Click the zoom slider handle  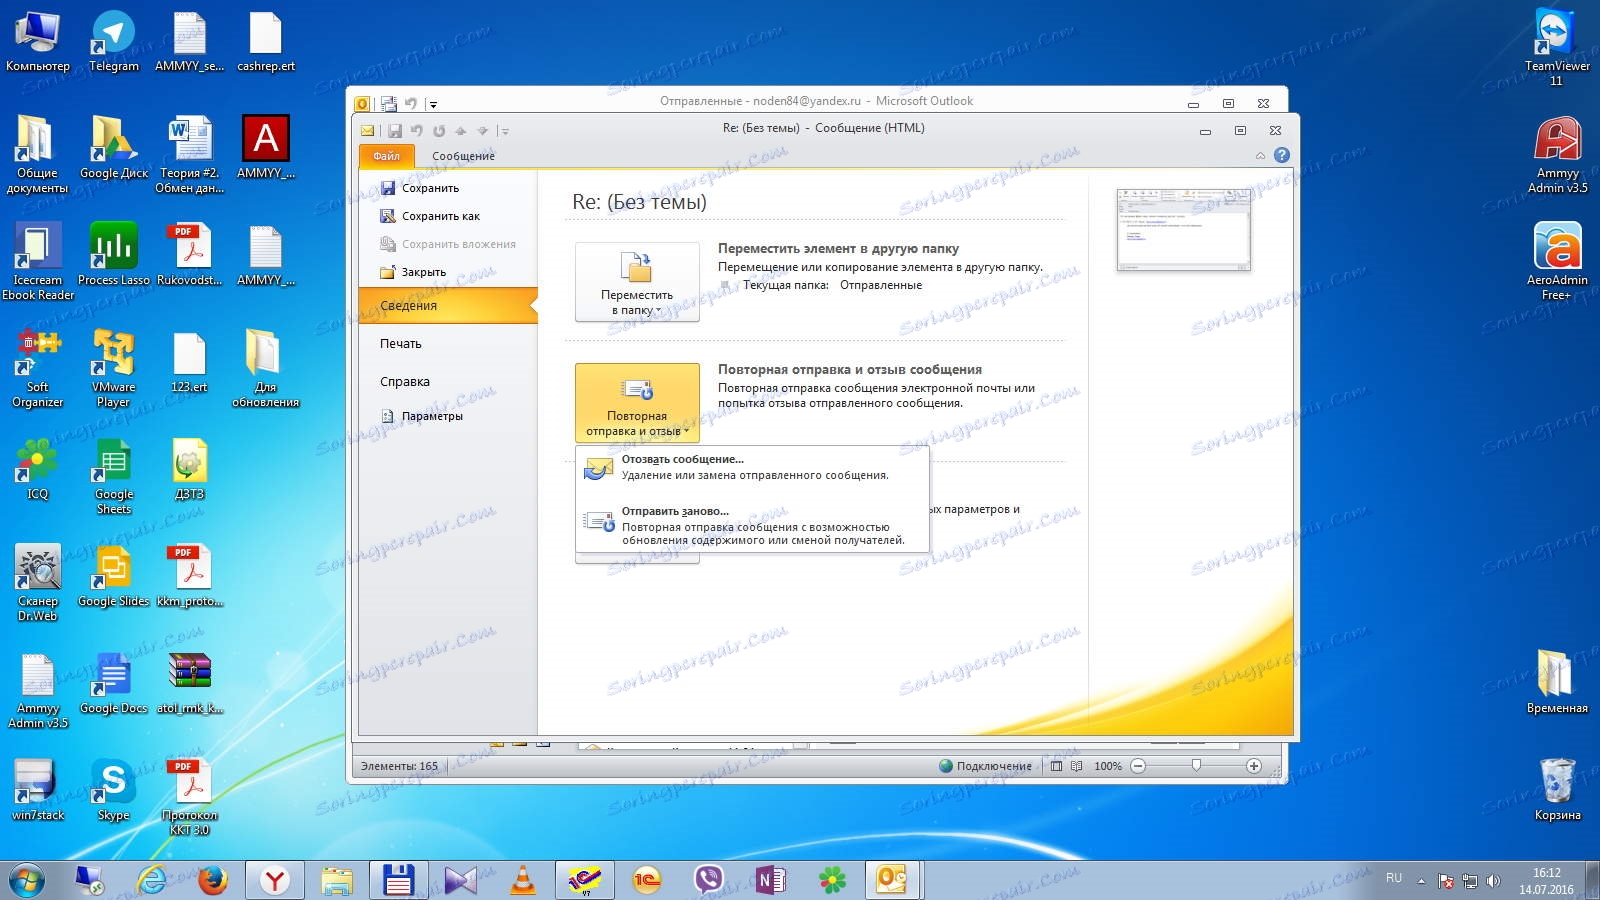coord(1196,766)
